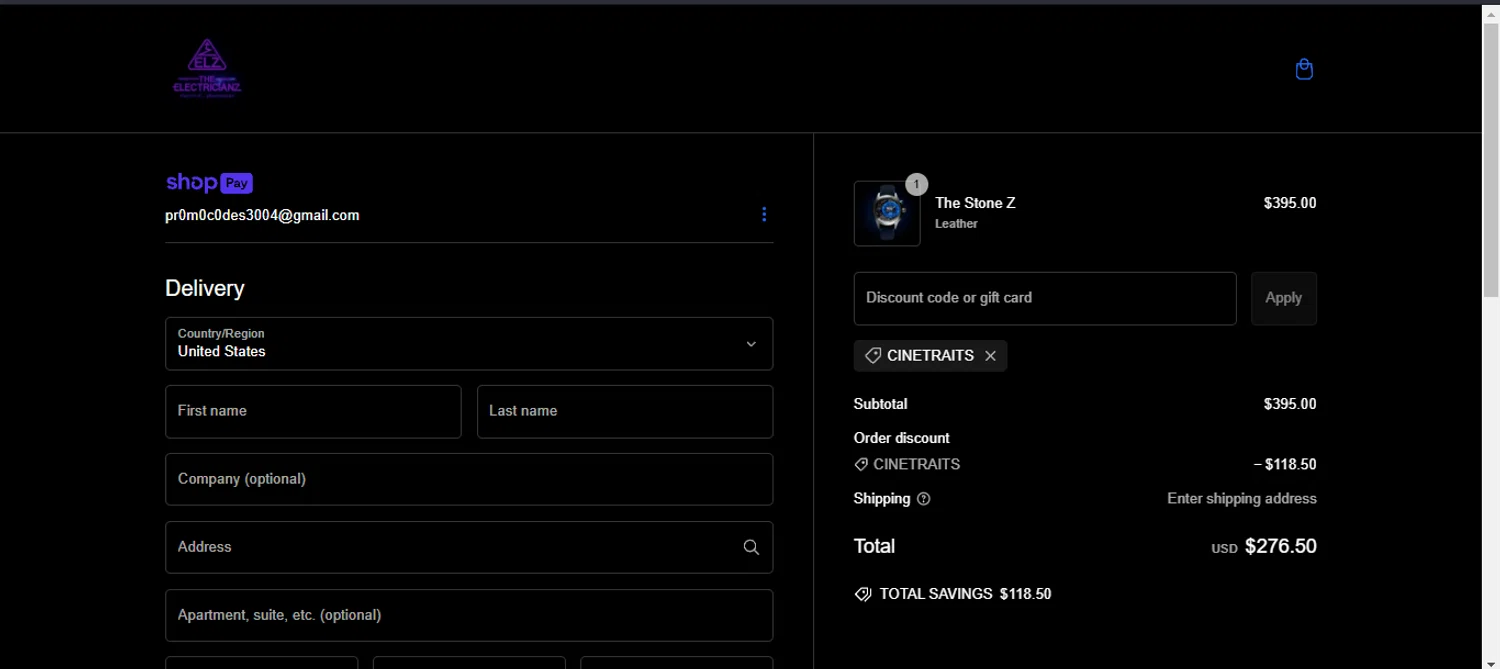The image size is (1500, 669).
Task: Click the TOTAL SAVINGS $118.50 text
Action: pos(965,594)
